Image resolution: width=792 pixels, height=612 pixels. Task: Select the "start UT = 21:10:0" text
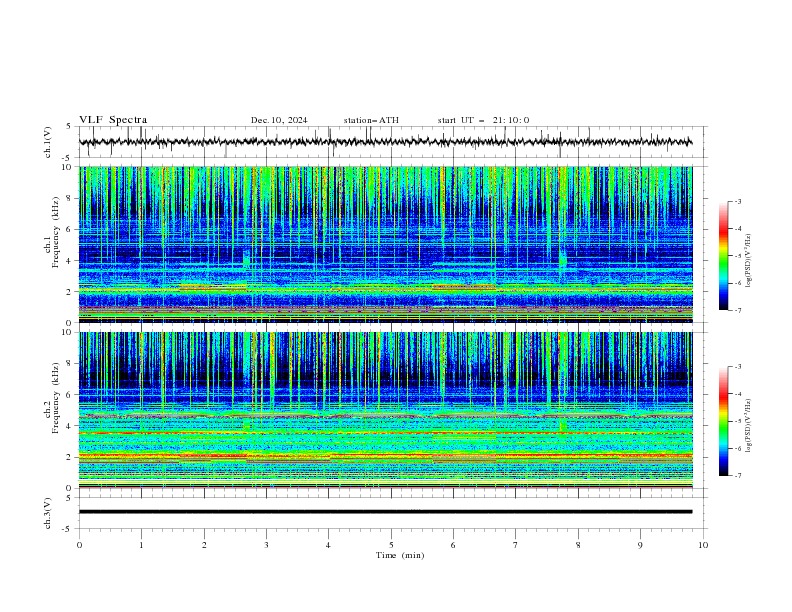click(483, 120)
